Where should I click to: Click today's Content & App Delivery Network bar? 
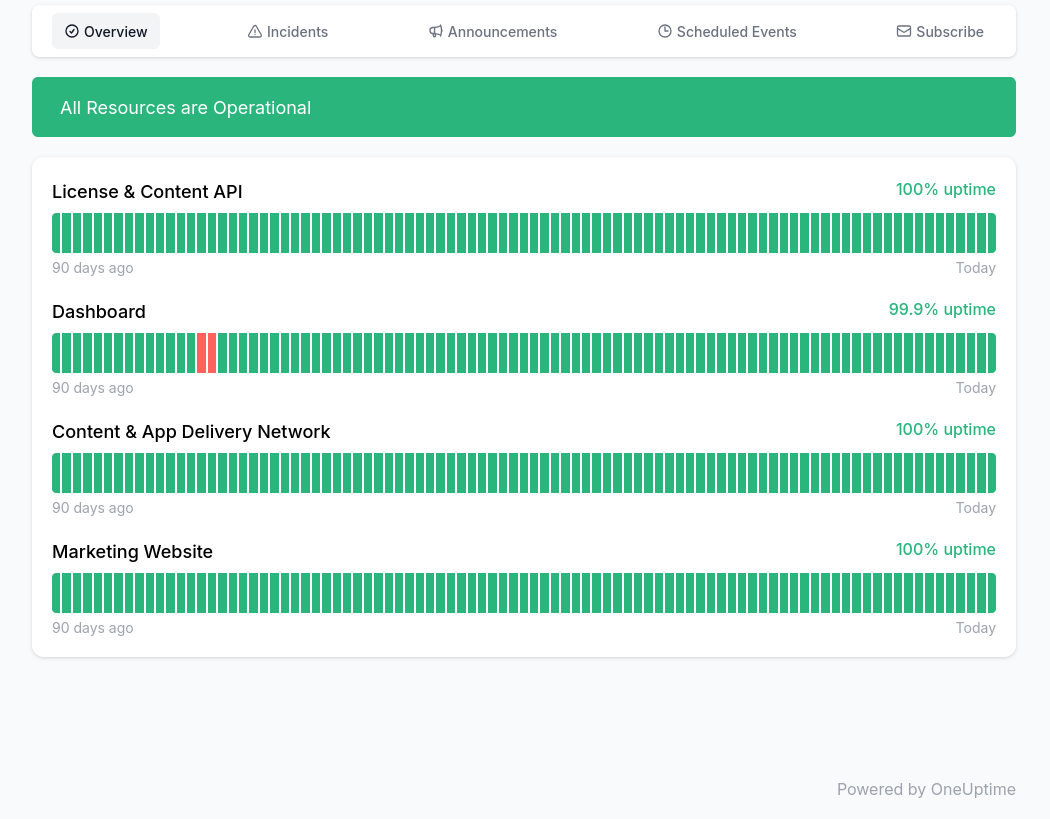(991, 473)
